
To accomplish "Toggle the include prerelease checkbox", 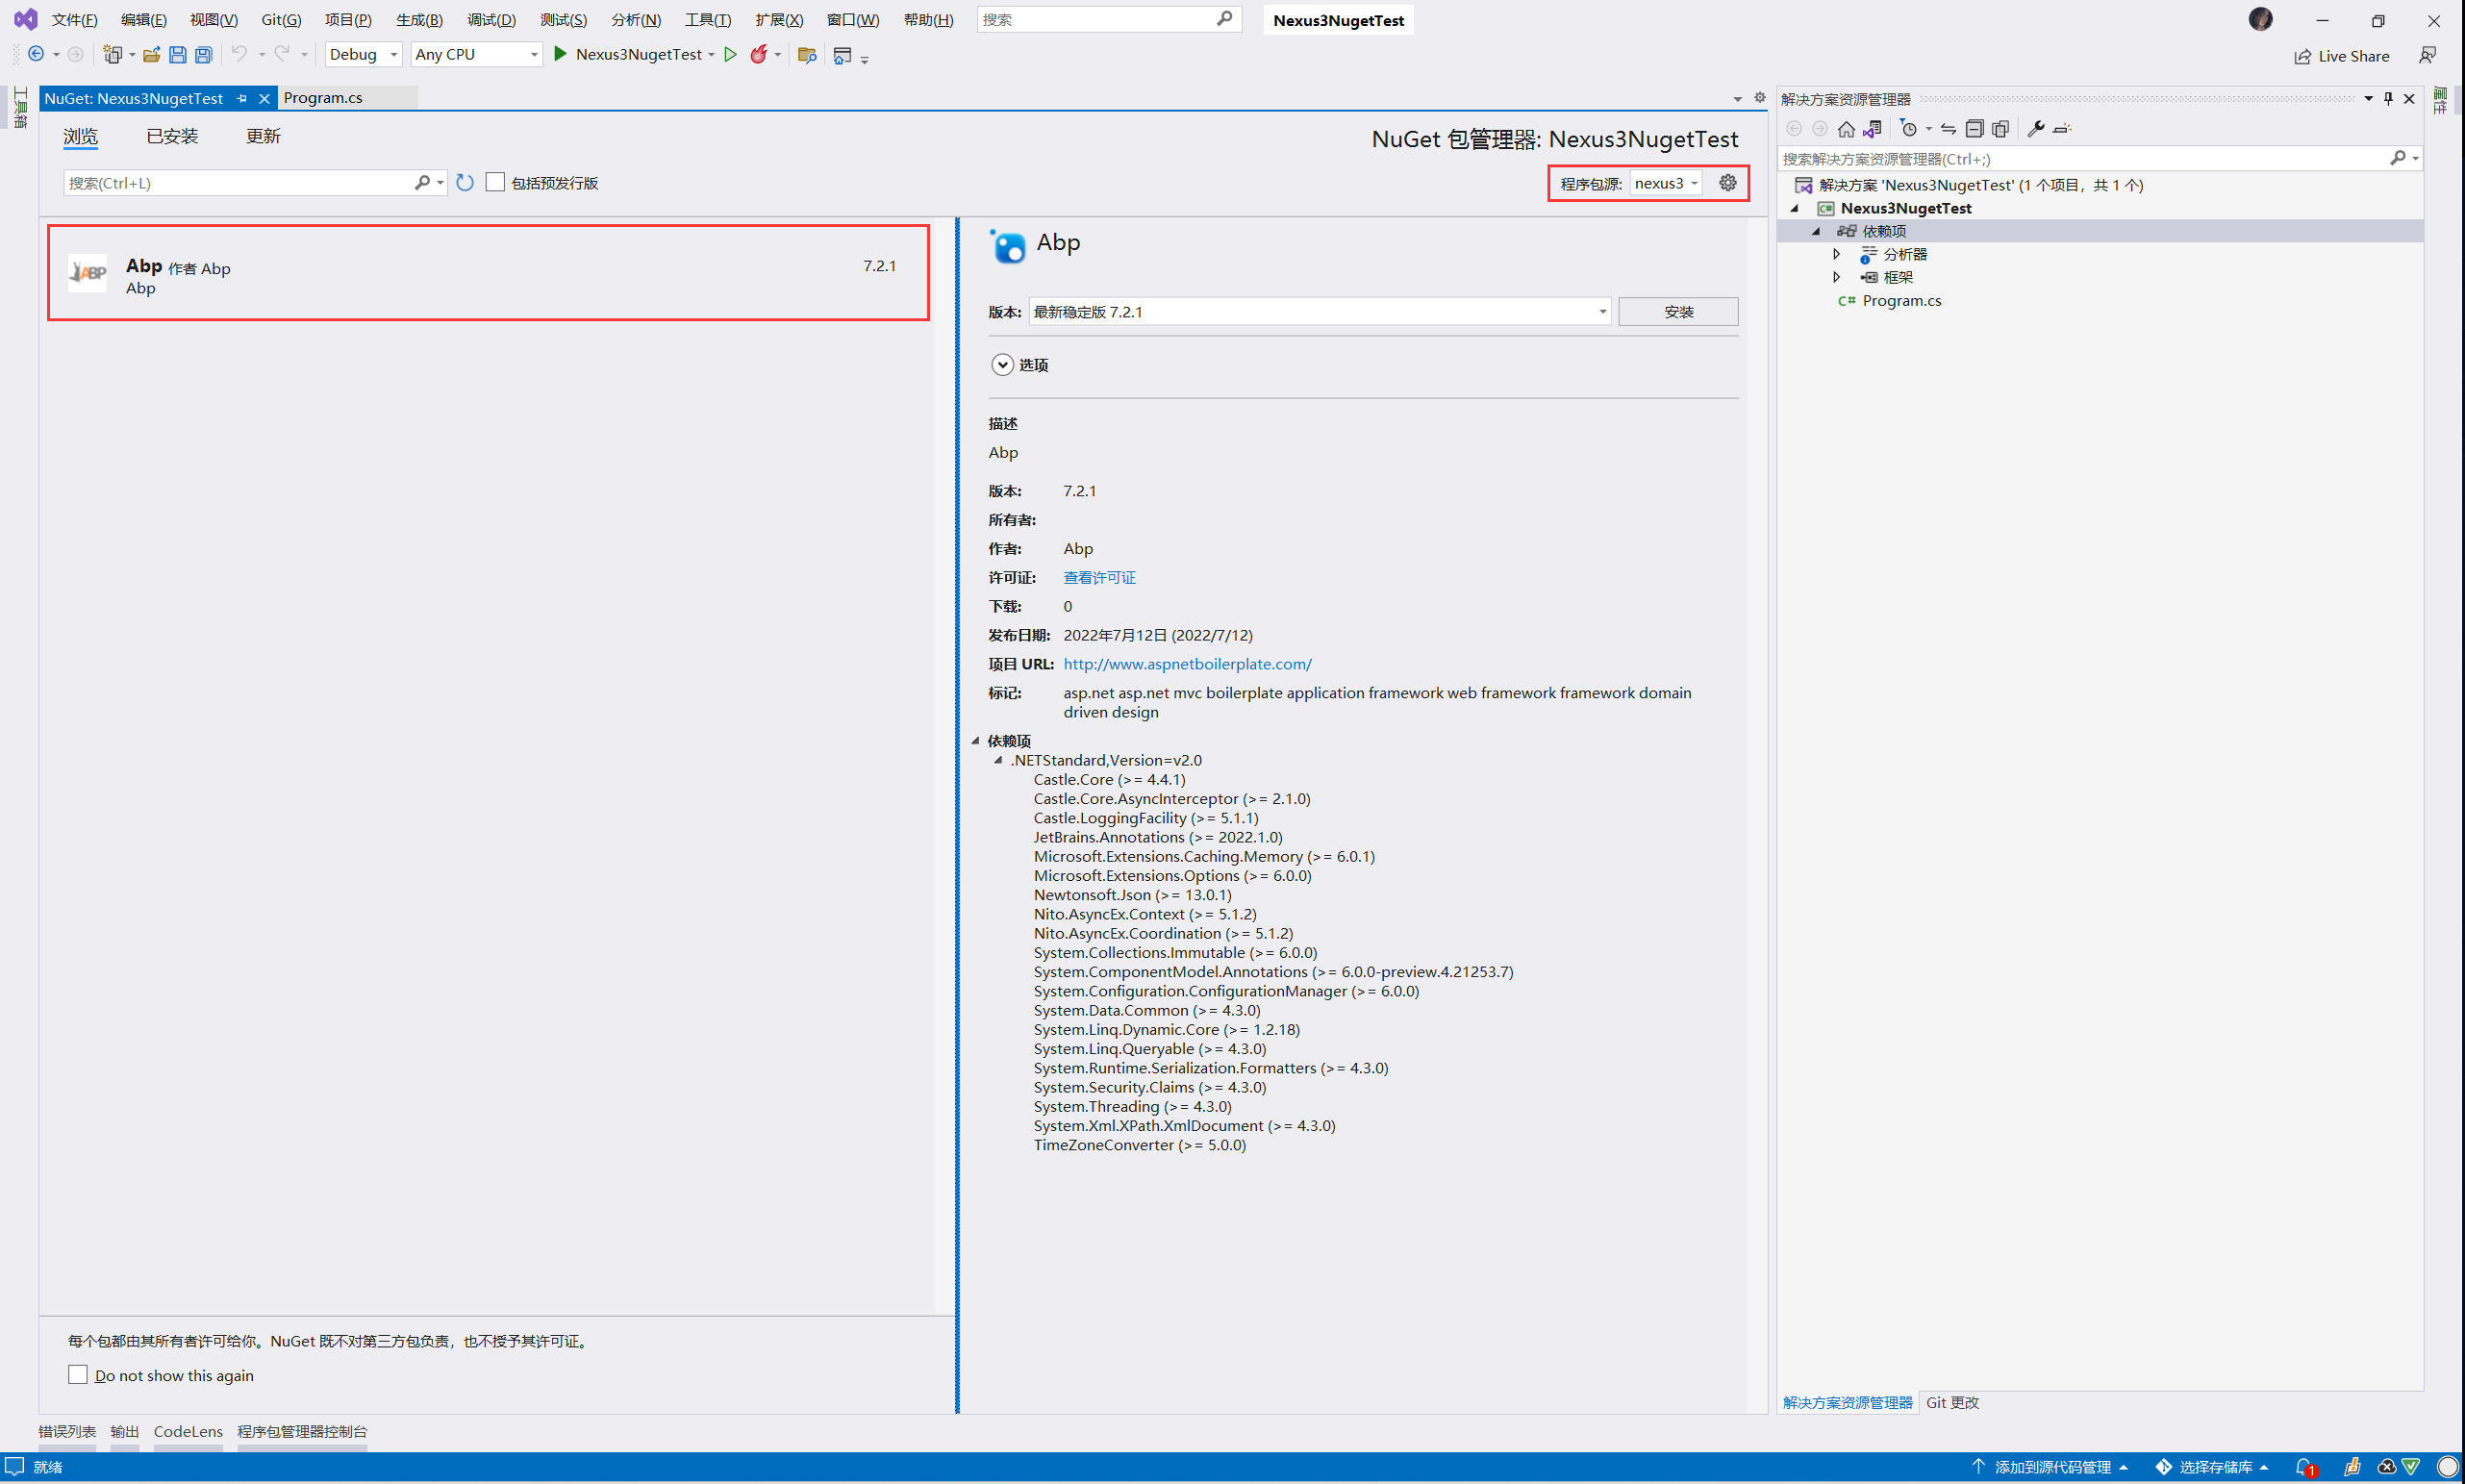I will pos(495,182).
